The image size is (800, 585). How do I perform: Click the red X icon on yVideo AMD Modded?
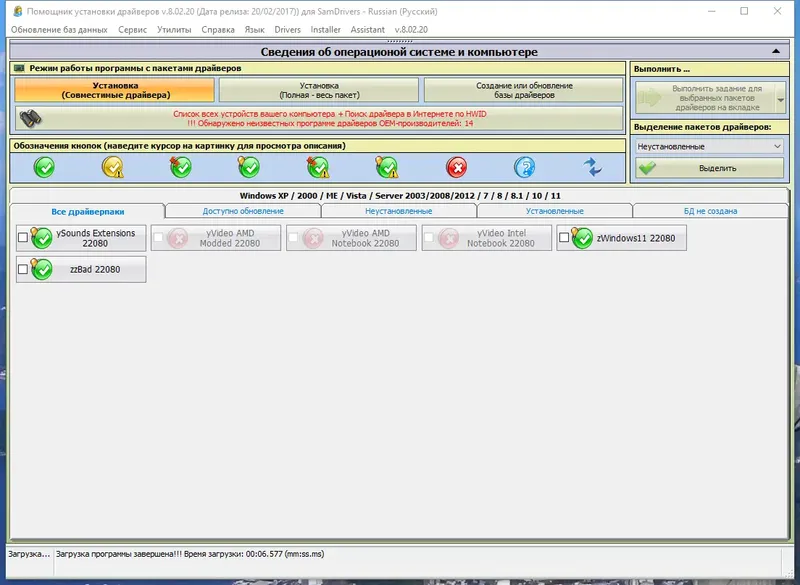(178, 238)
